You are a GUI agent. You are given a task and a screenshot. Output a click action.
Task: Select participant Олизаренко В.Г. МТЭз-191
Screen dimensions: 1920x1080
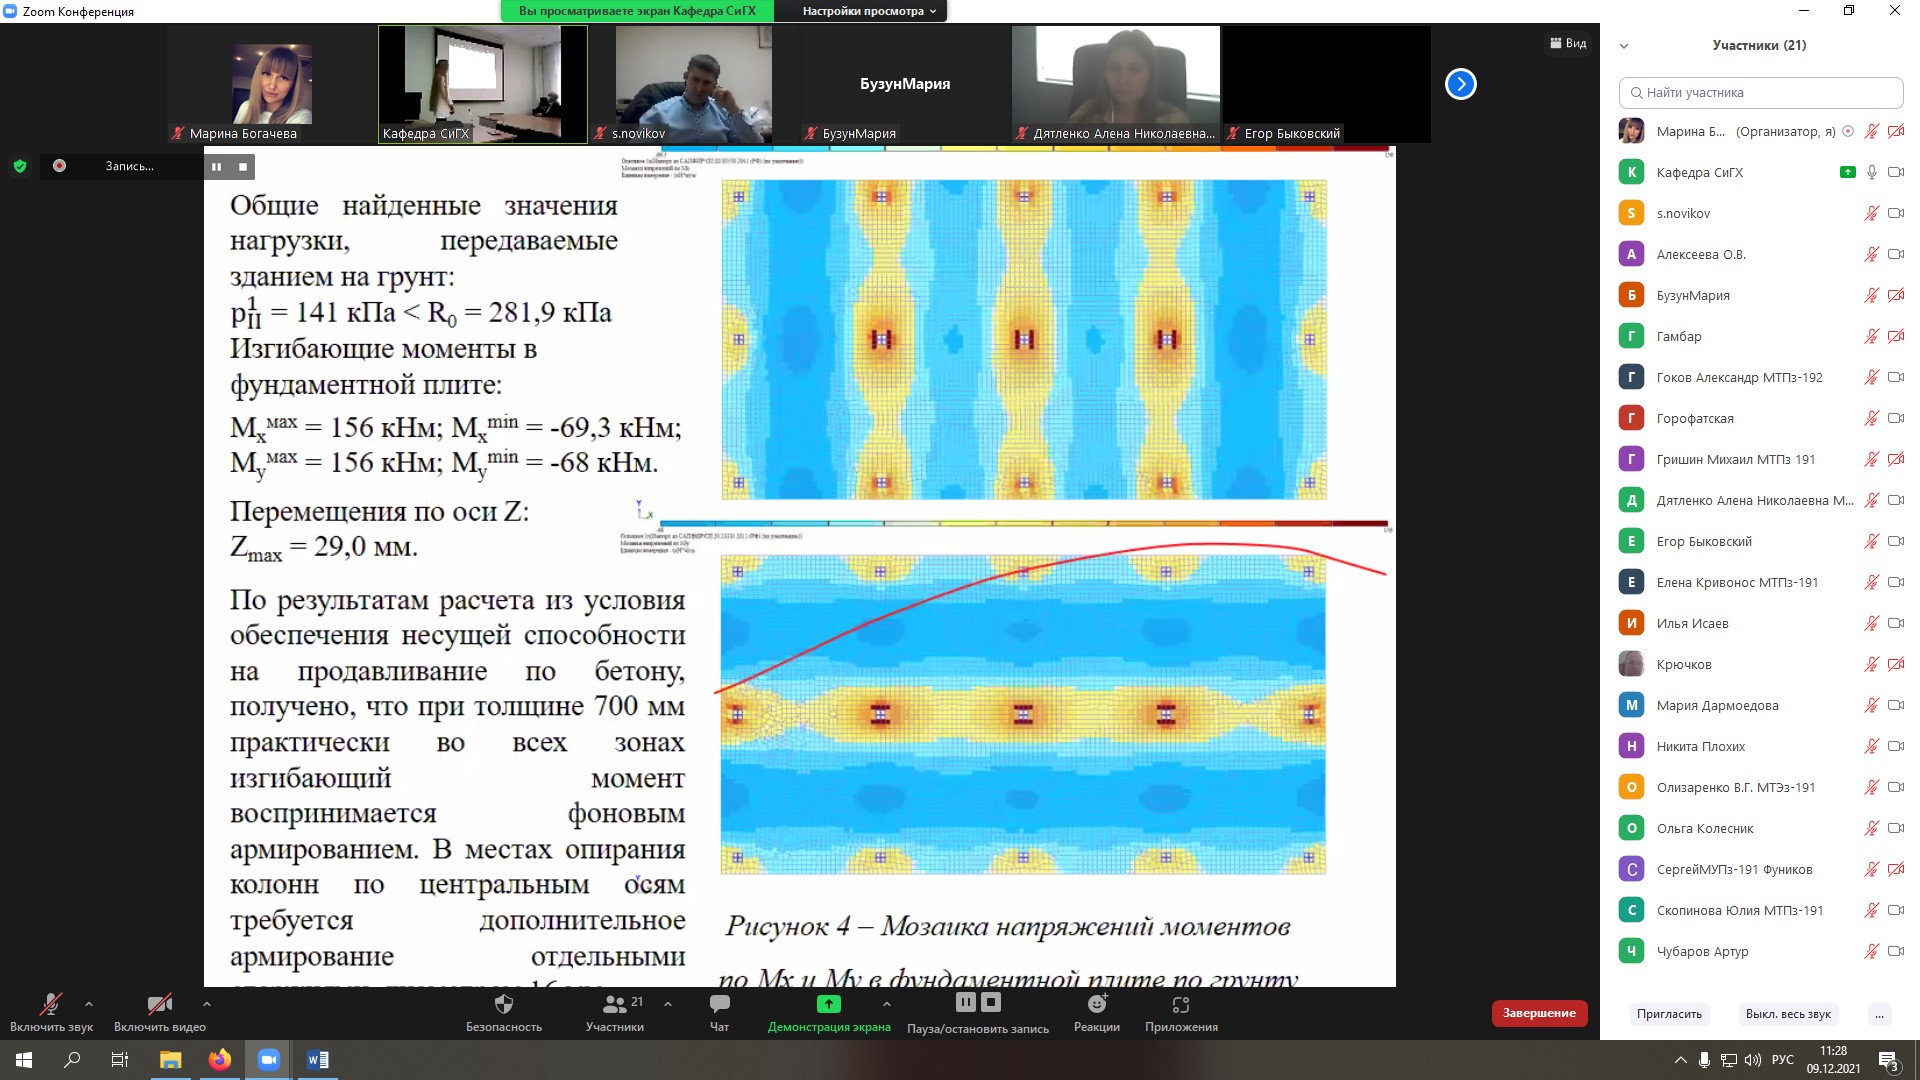pyautogui.click(x=1761, y=787)
